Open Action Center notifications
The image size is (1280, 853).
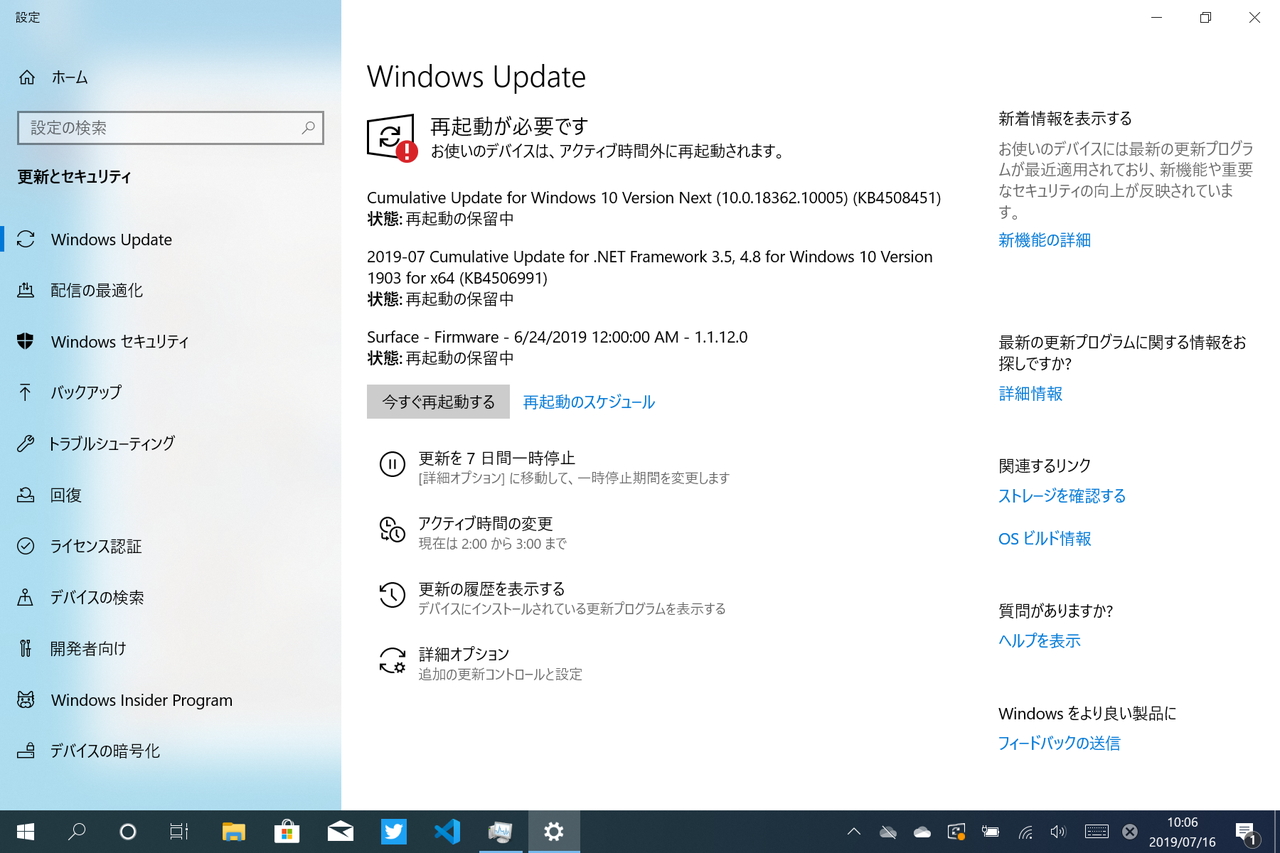1246,831
